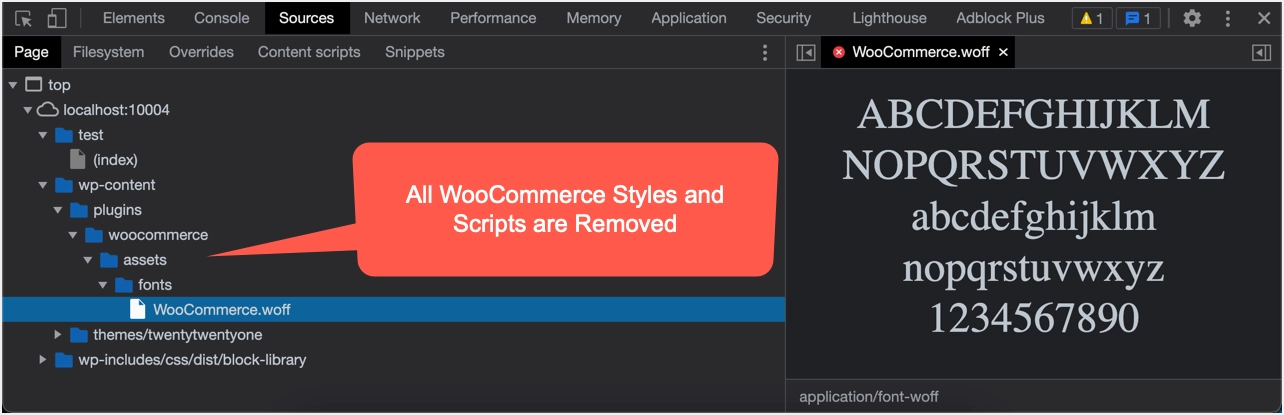
Task: Collapse the localhost:10004 node
Action: coord(28,110)
